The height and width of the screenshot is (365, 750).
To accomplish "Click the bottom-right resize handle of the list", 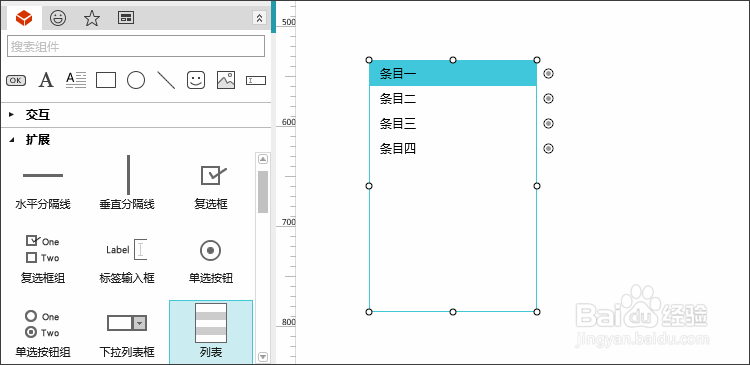I will click(537, 312).
